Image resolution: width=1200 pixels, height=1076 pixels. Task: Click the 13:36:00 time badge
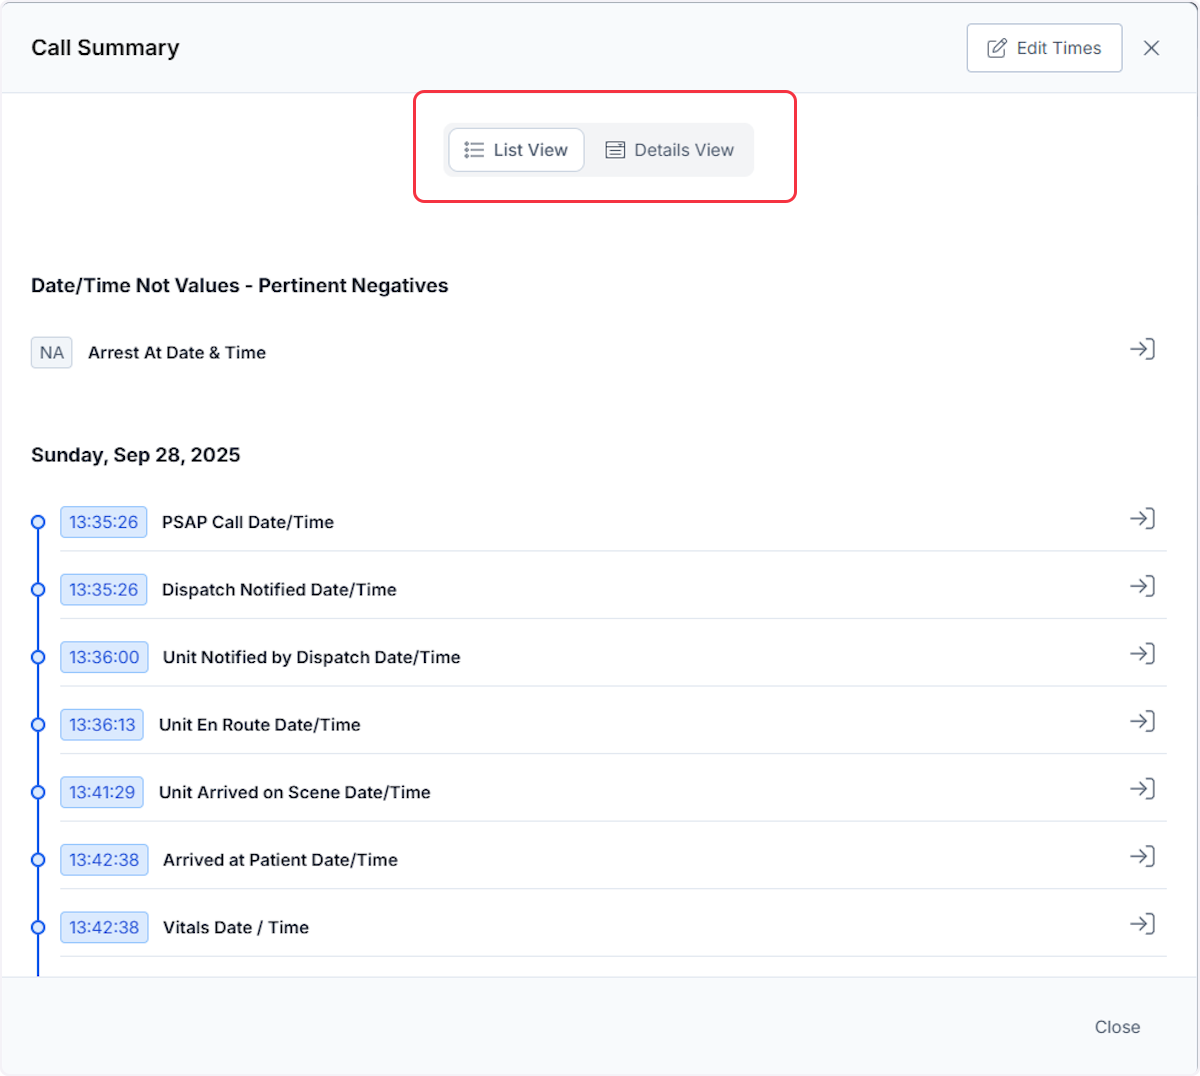click(104, 657)
